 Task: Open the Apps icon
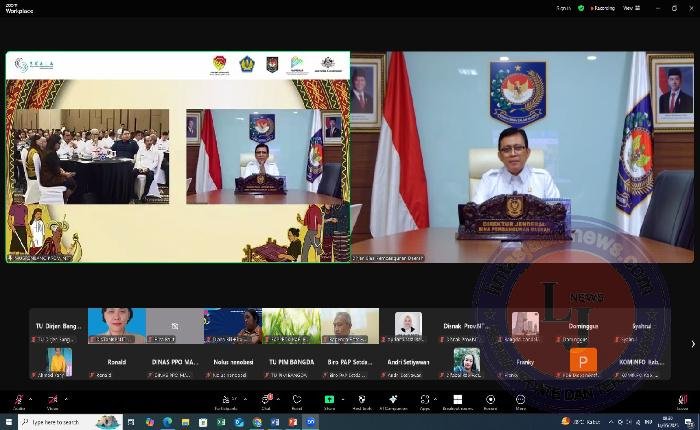pyautogui.click(x=425, y=400)
